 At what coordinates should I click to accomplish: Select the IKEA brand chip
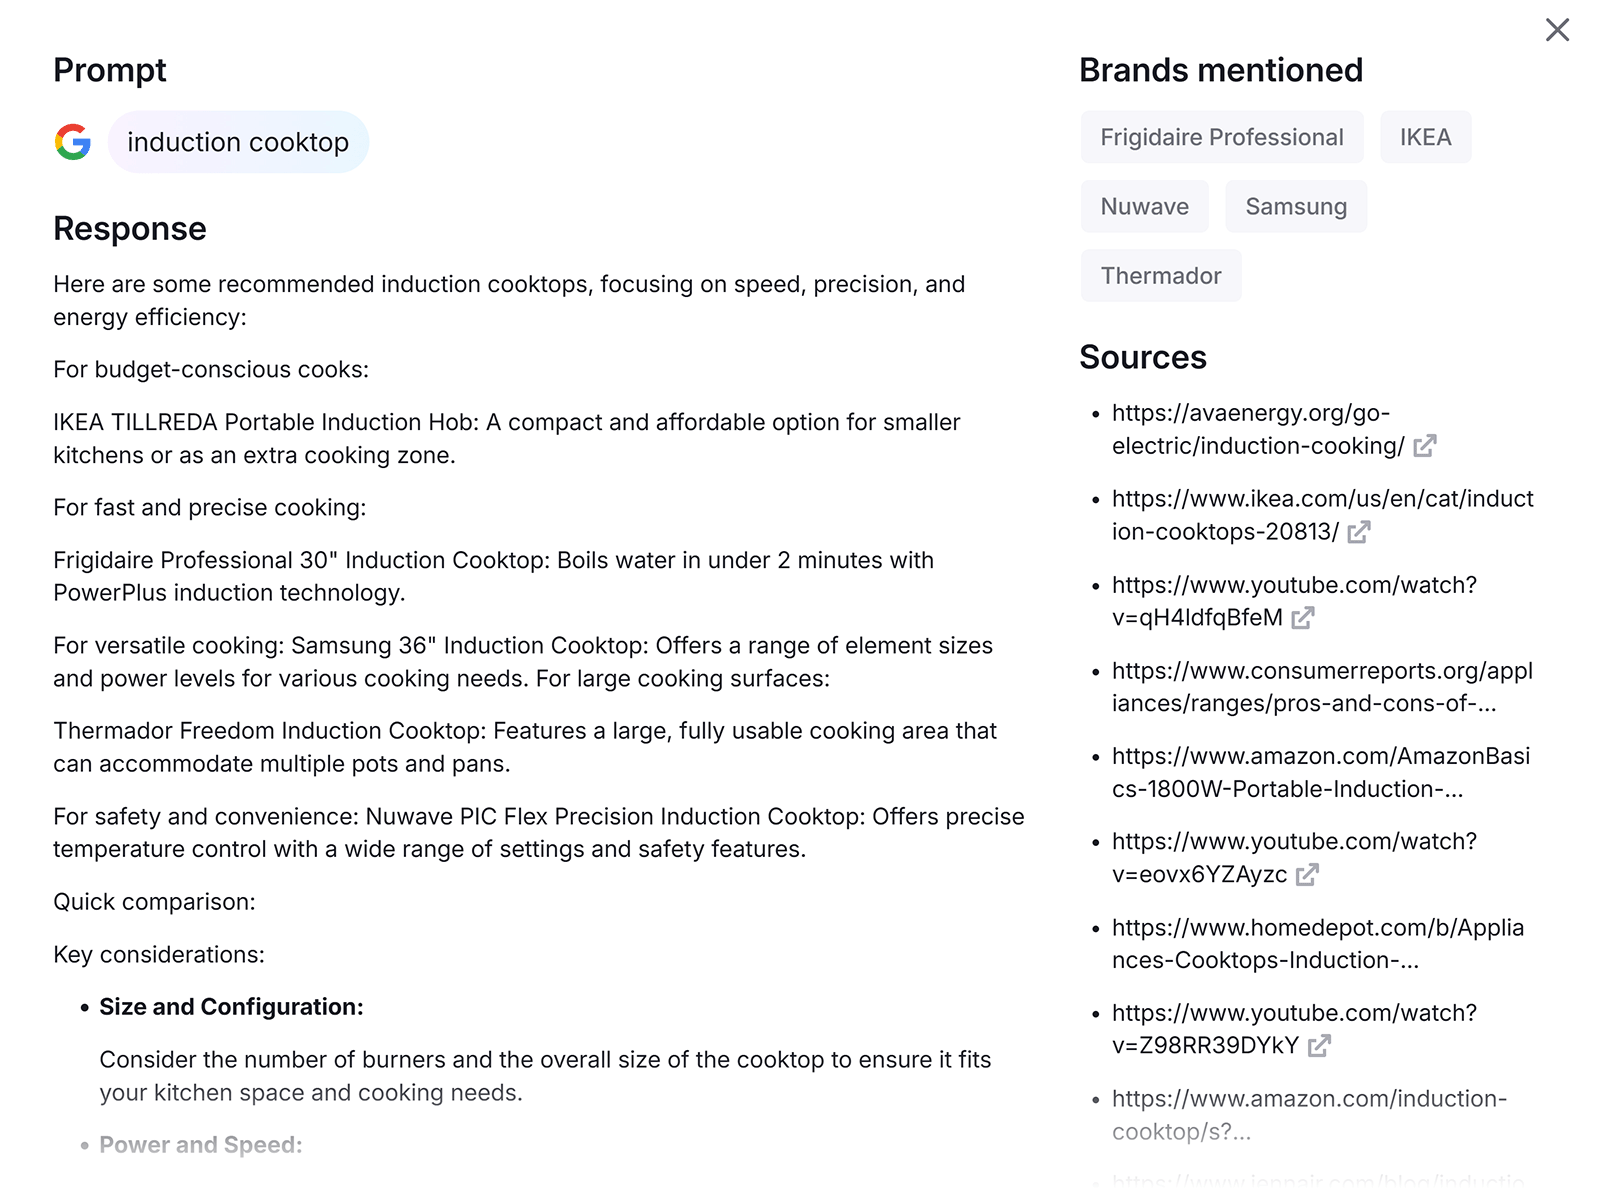pos(1425,137)
